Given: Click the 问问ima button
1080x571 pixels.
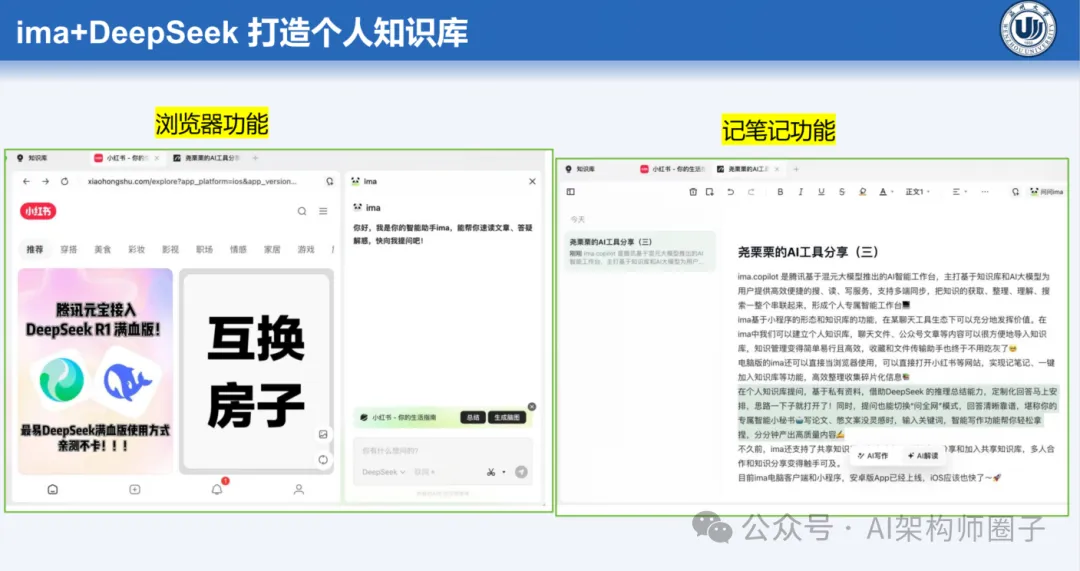Looking at the screenshot, I should pyautogui.click(x=1046, y=192).
